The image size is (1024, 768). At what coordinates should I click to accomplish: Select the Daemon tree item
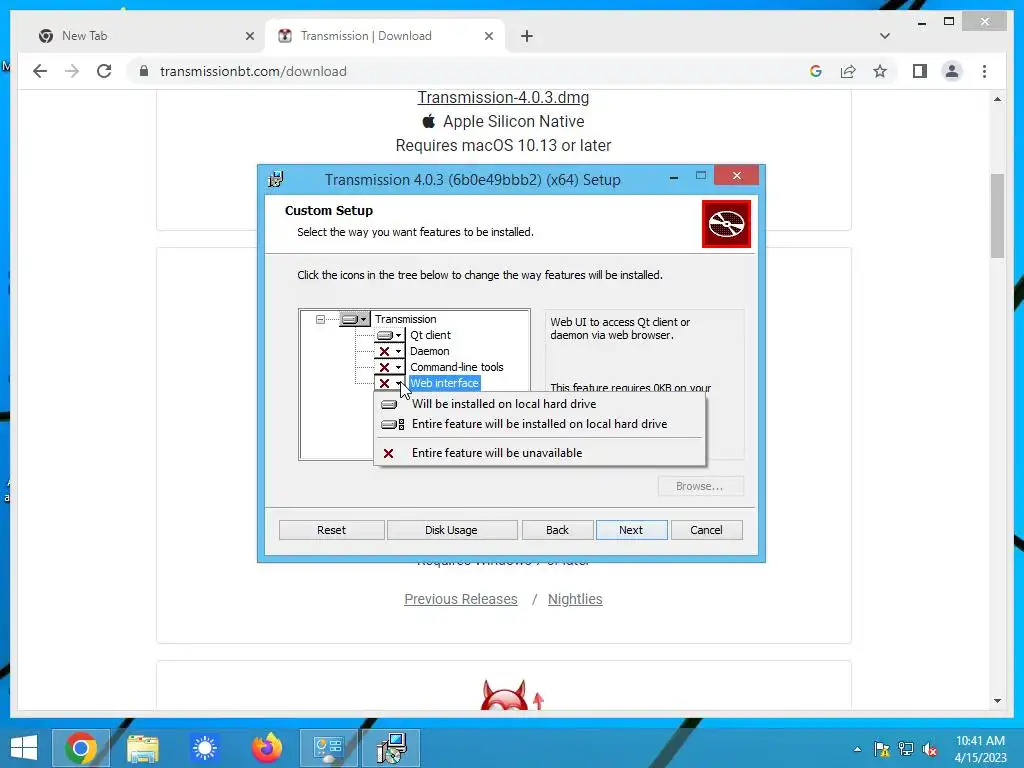[429, 351]
